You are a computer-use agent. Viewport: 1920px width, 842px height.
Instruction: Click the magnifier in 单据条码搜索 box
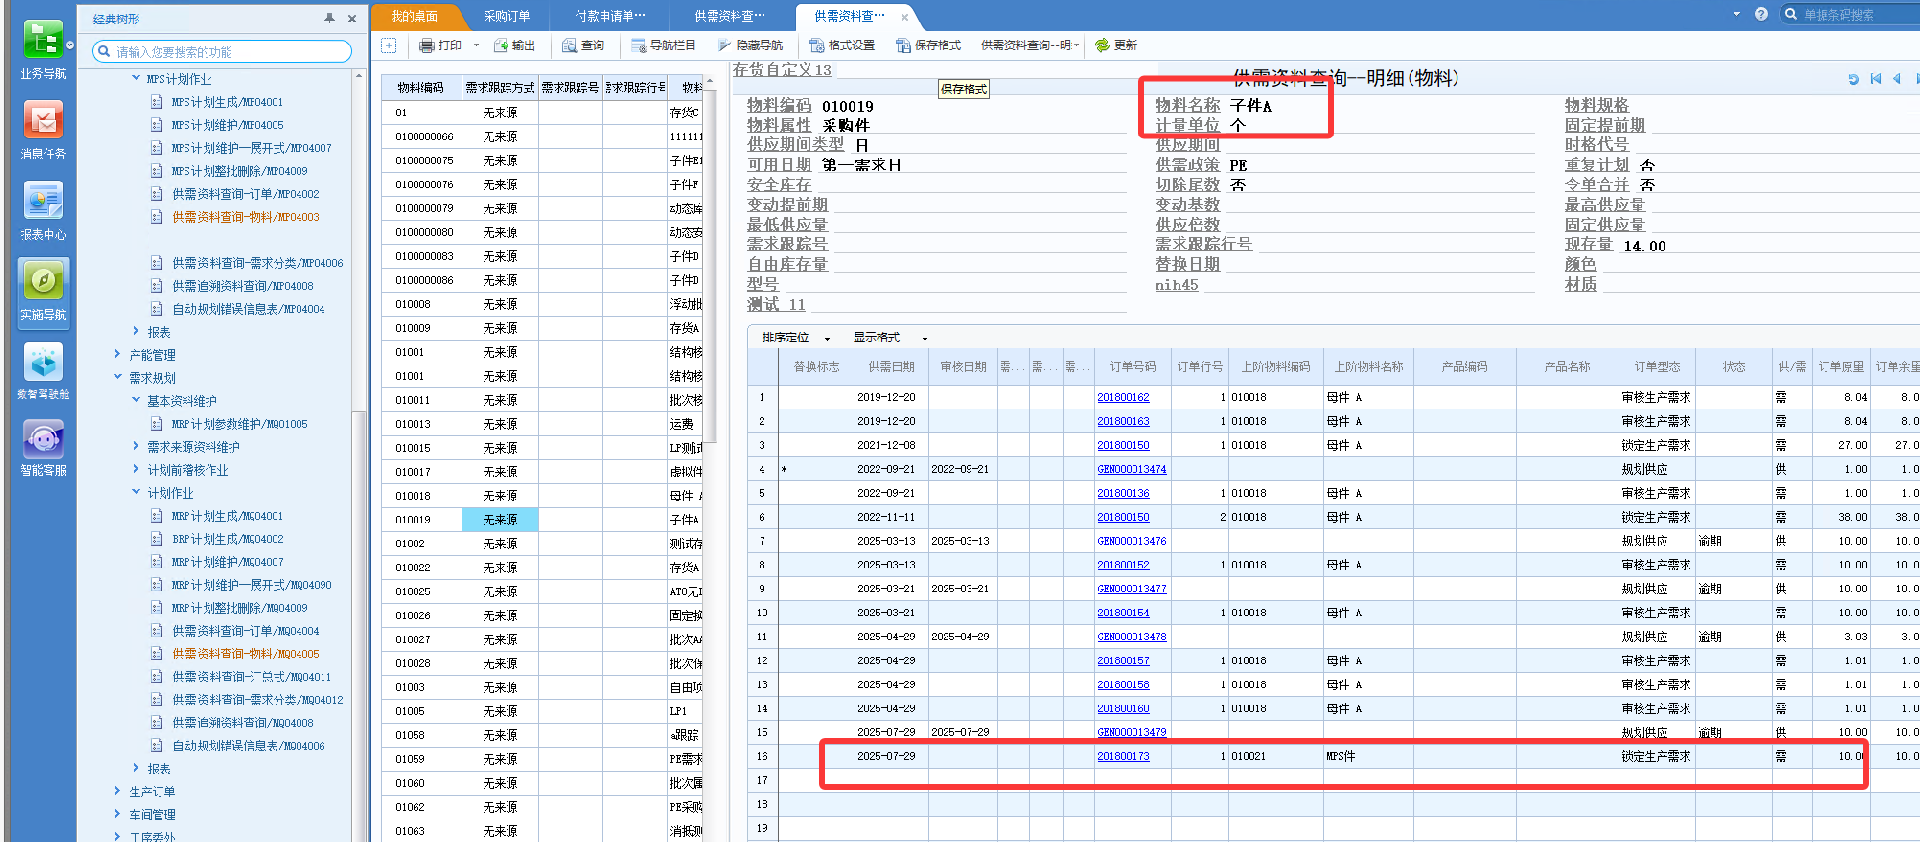click(1791, 14)
